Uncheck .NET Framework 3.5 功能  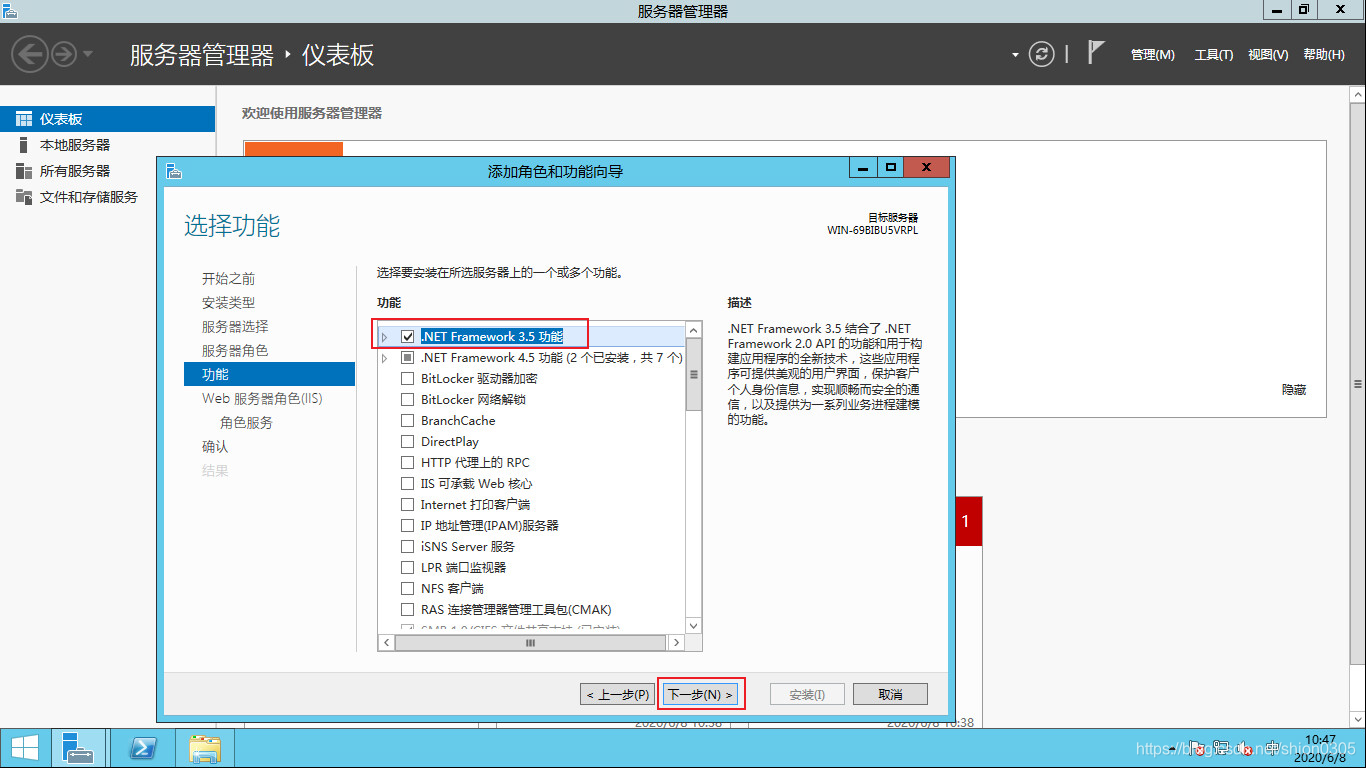click(407, 337)
